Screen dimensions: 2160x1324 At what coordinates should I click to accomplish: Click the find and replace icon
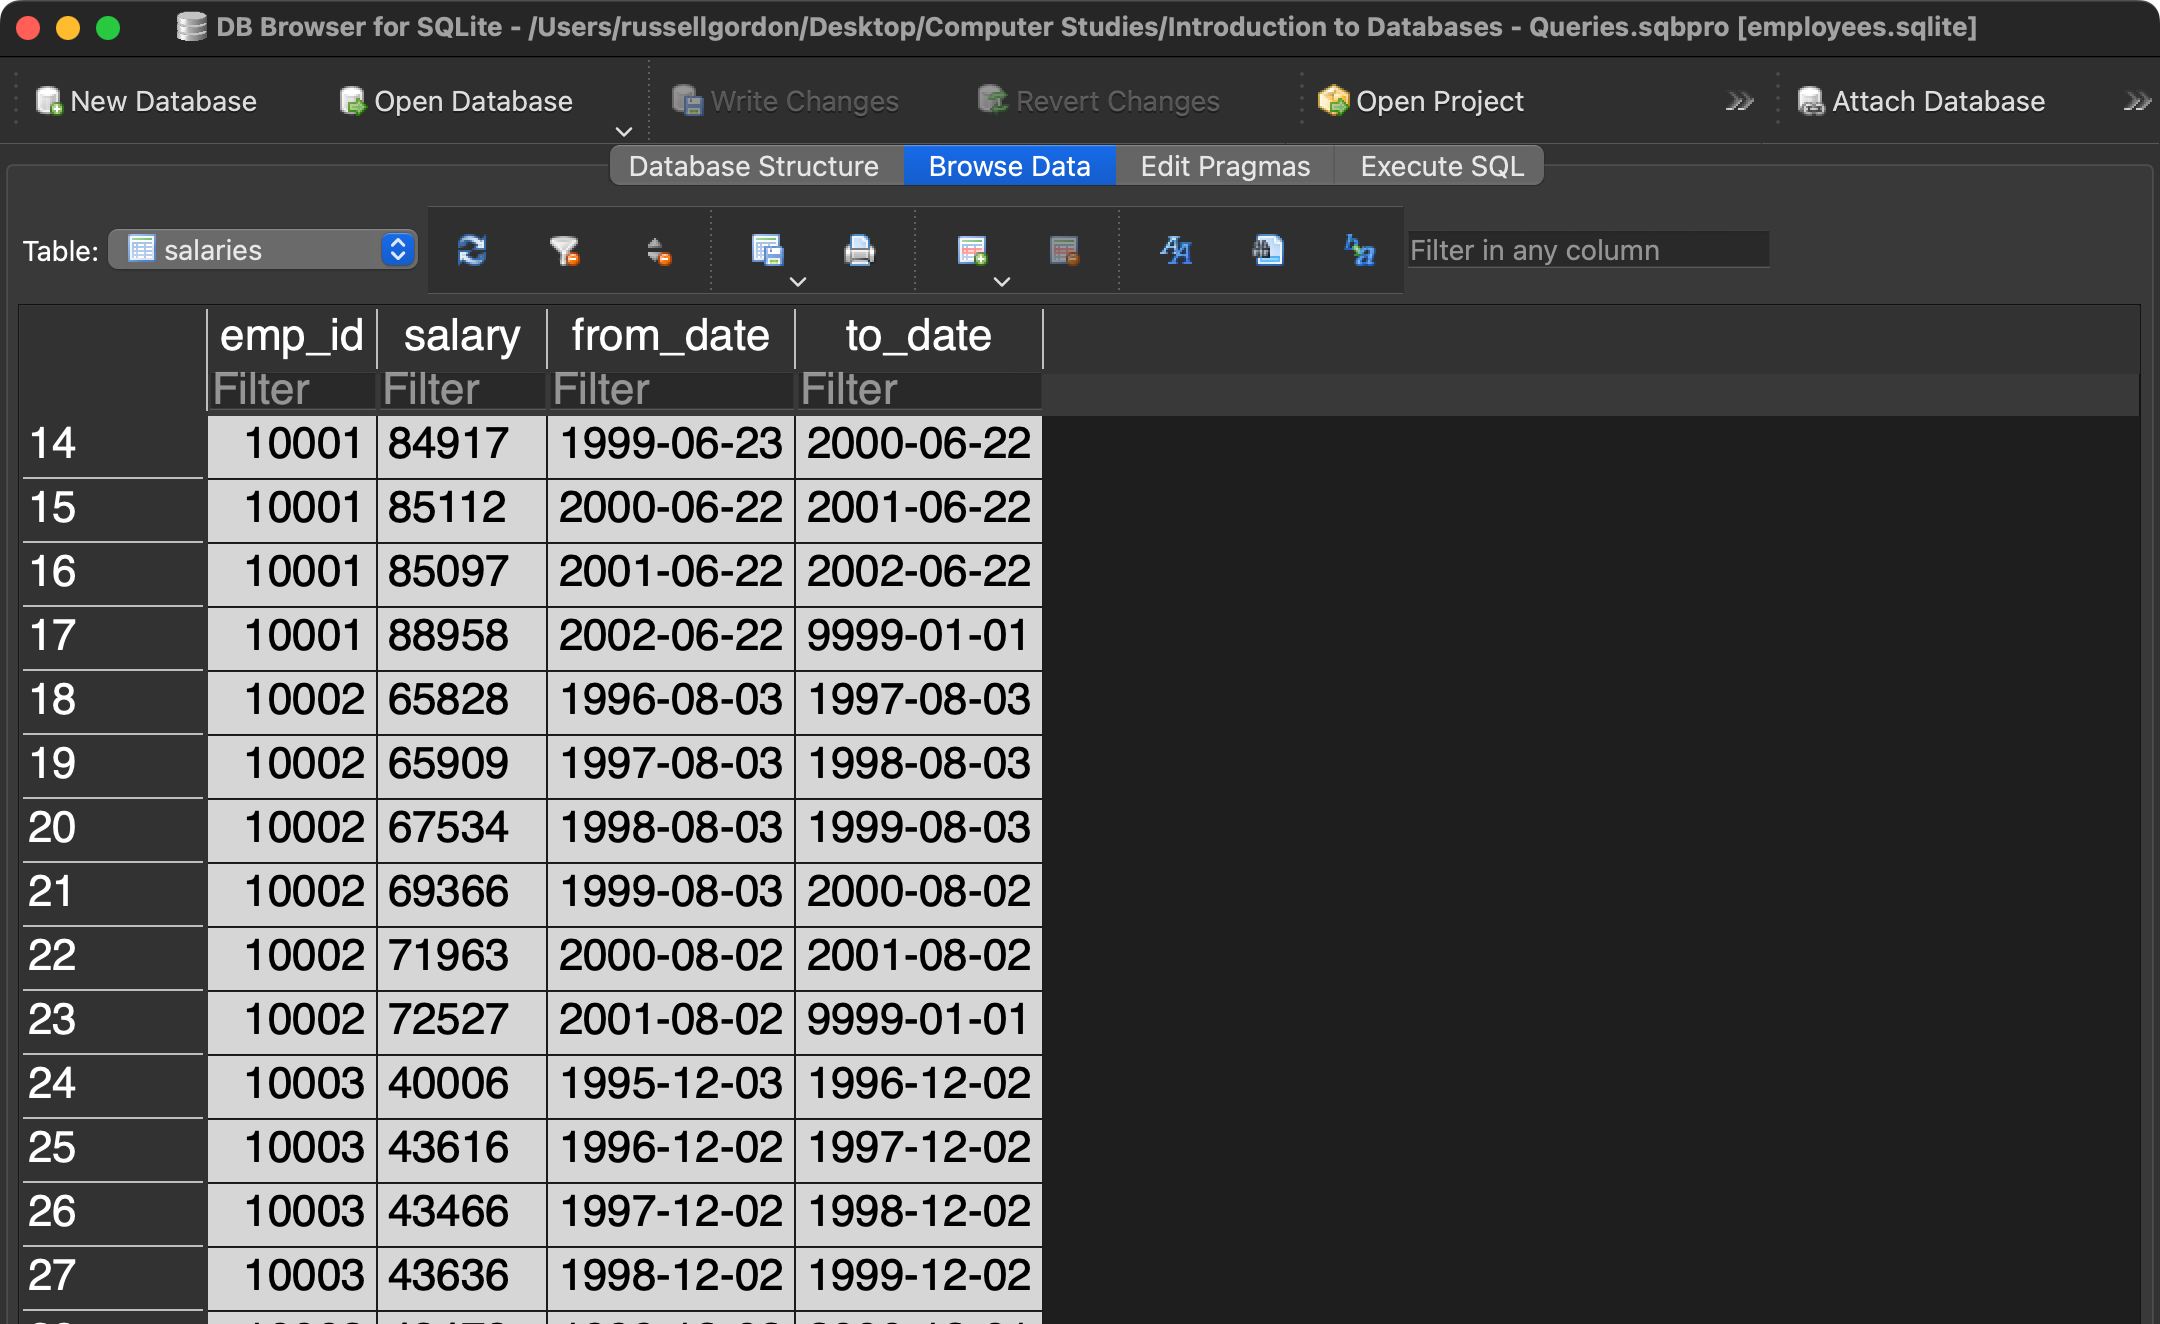pyautogui.click(x=1360, y=250)
